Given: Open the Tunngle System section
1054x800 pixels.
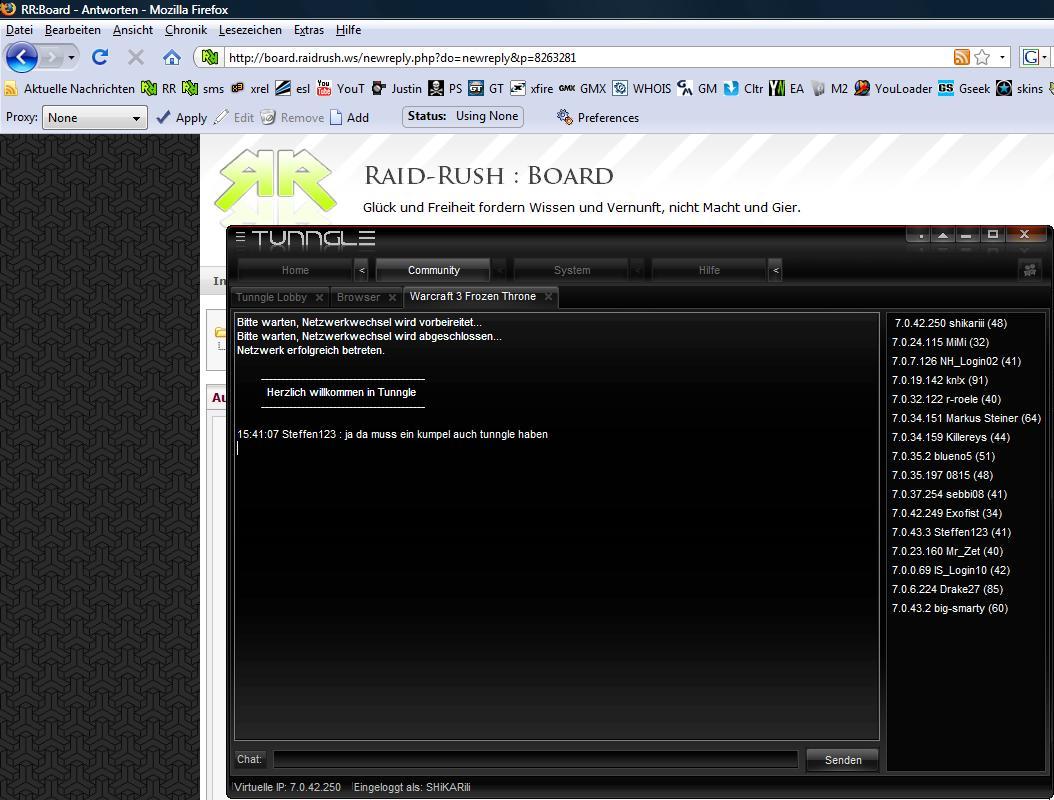Looking at the screenshot, I should 572,270.
